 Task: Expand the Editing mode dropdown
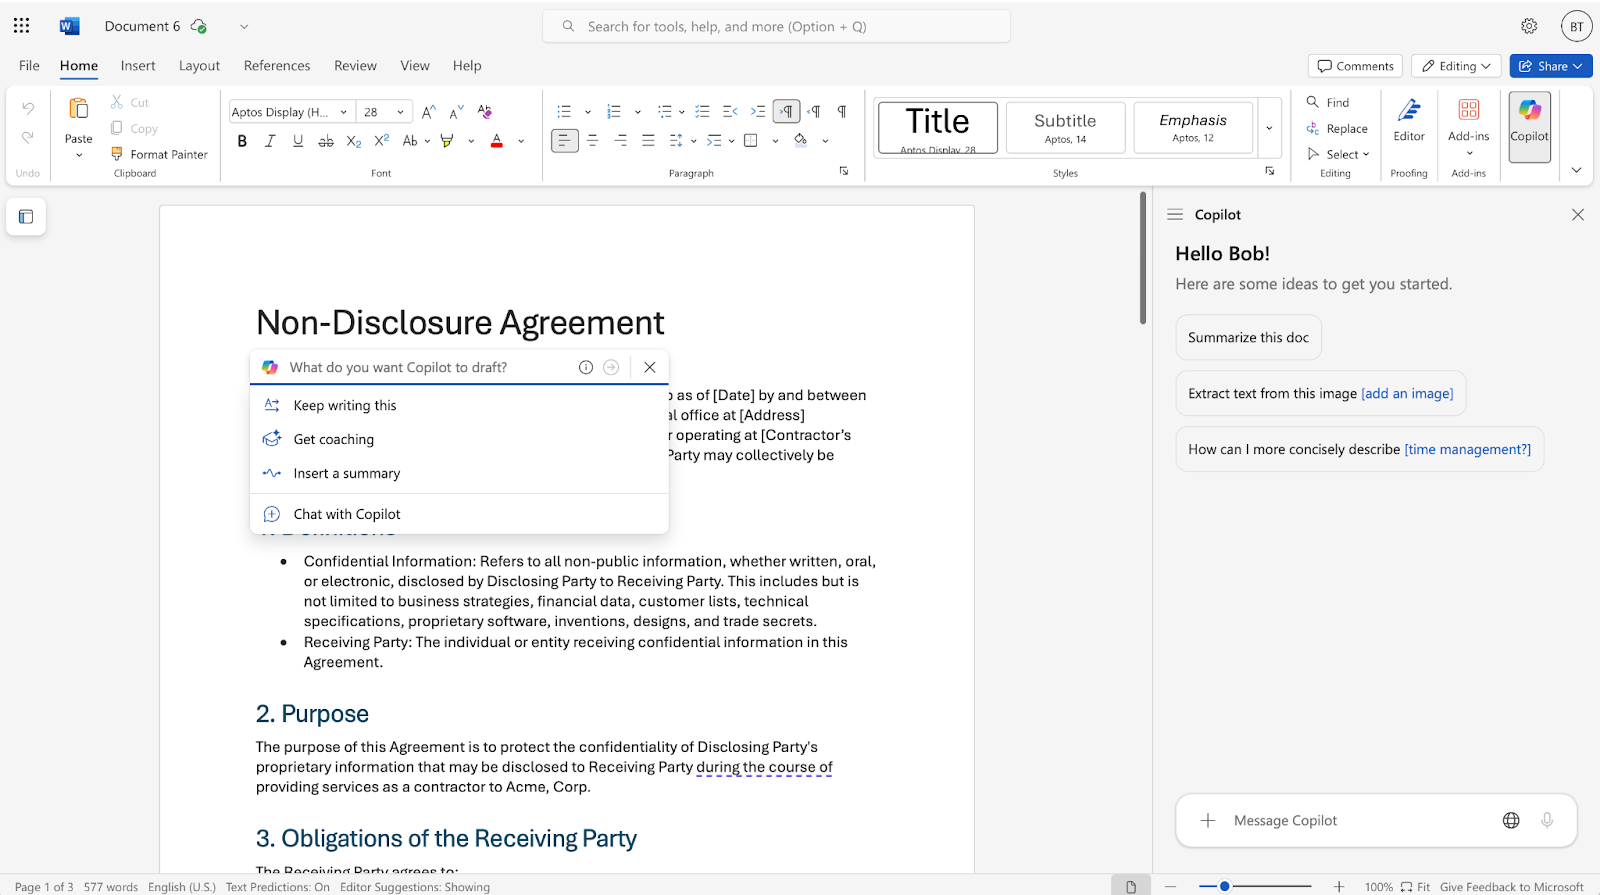(1456, 66)
